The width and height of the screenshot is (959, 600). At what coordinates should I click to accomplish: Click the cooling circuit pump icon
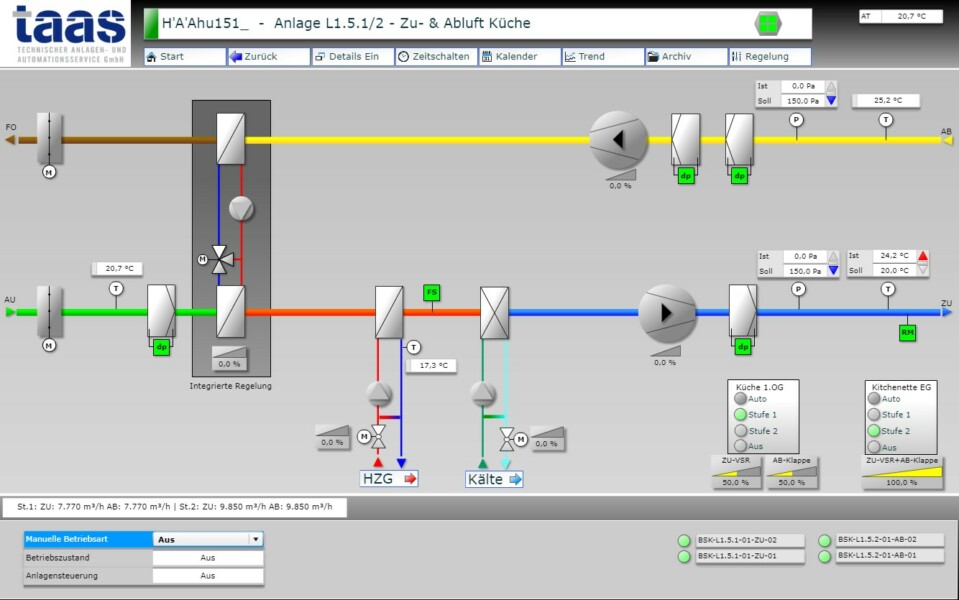pos(483,393)
